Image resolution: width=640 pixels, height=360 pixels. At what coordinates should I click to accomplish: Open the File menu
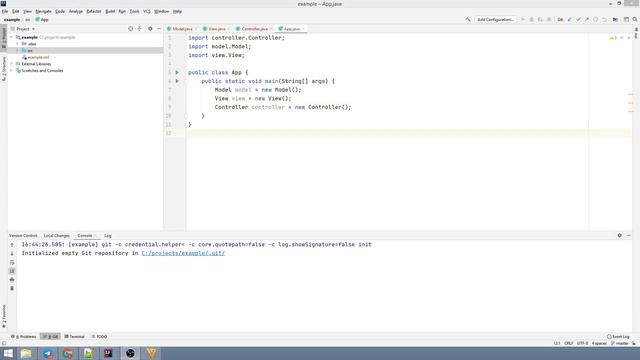tap(5, 11)
